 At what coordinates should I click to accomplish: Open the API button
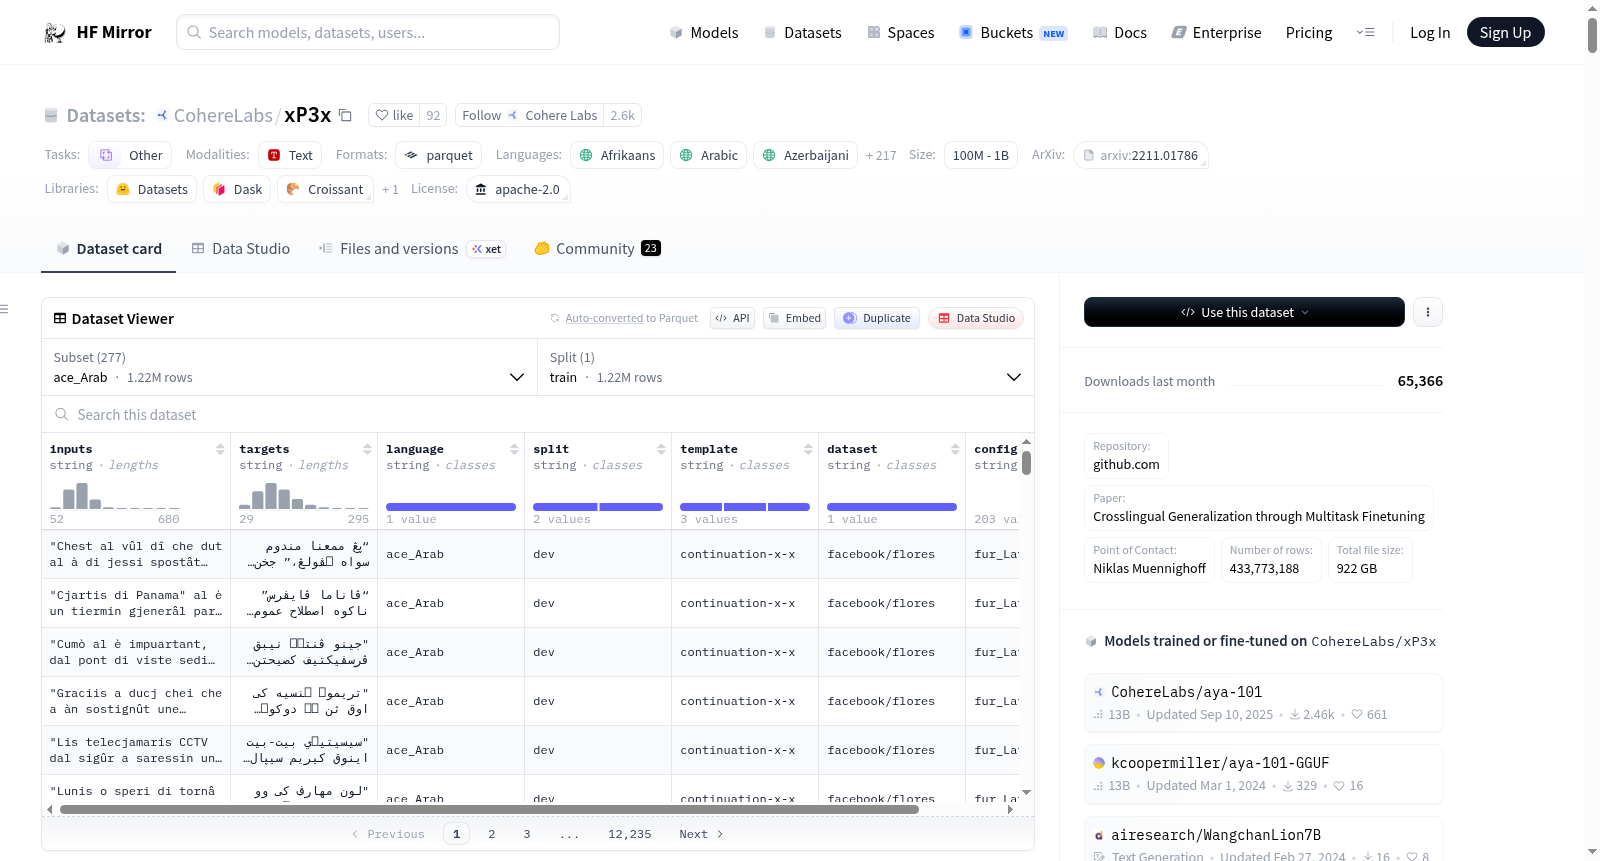[x=732, y=318]
